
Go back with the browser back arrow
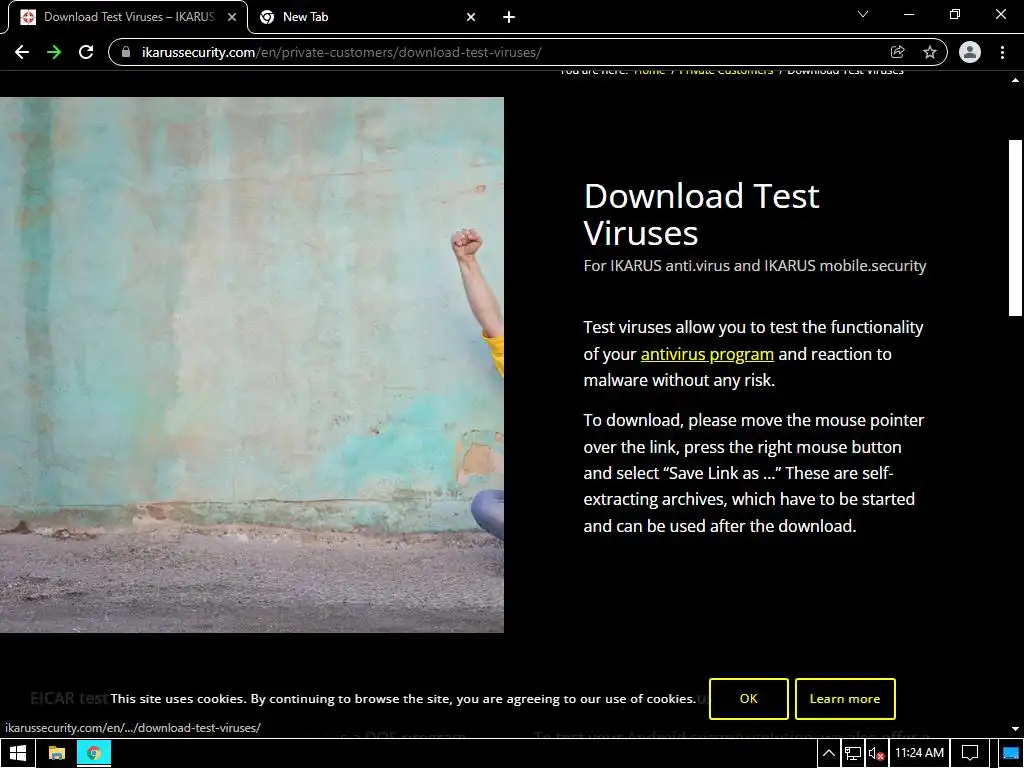point(22,52)
